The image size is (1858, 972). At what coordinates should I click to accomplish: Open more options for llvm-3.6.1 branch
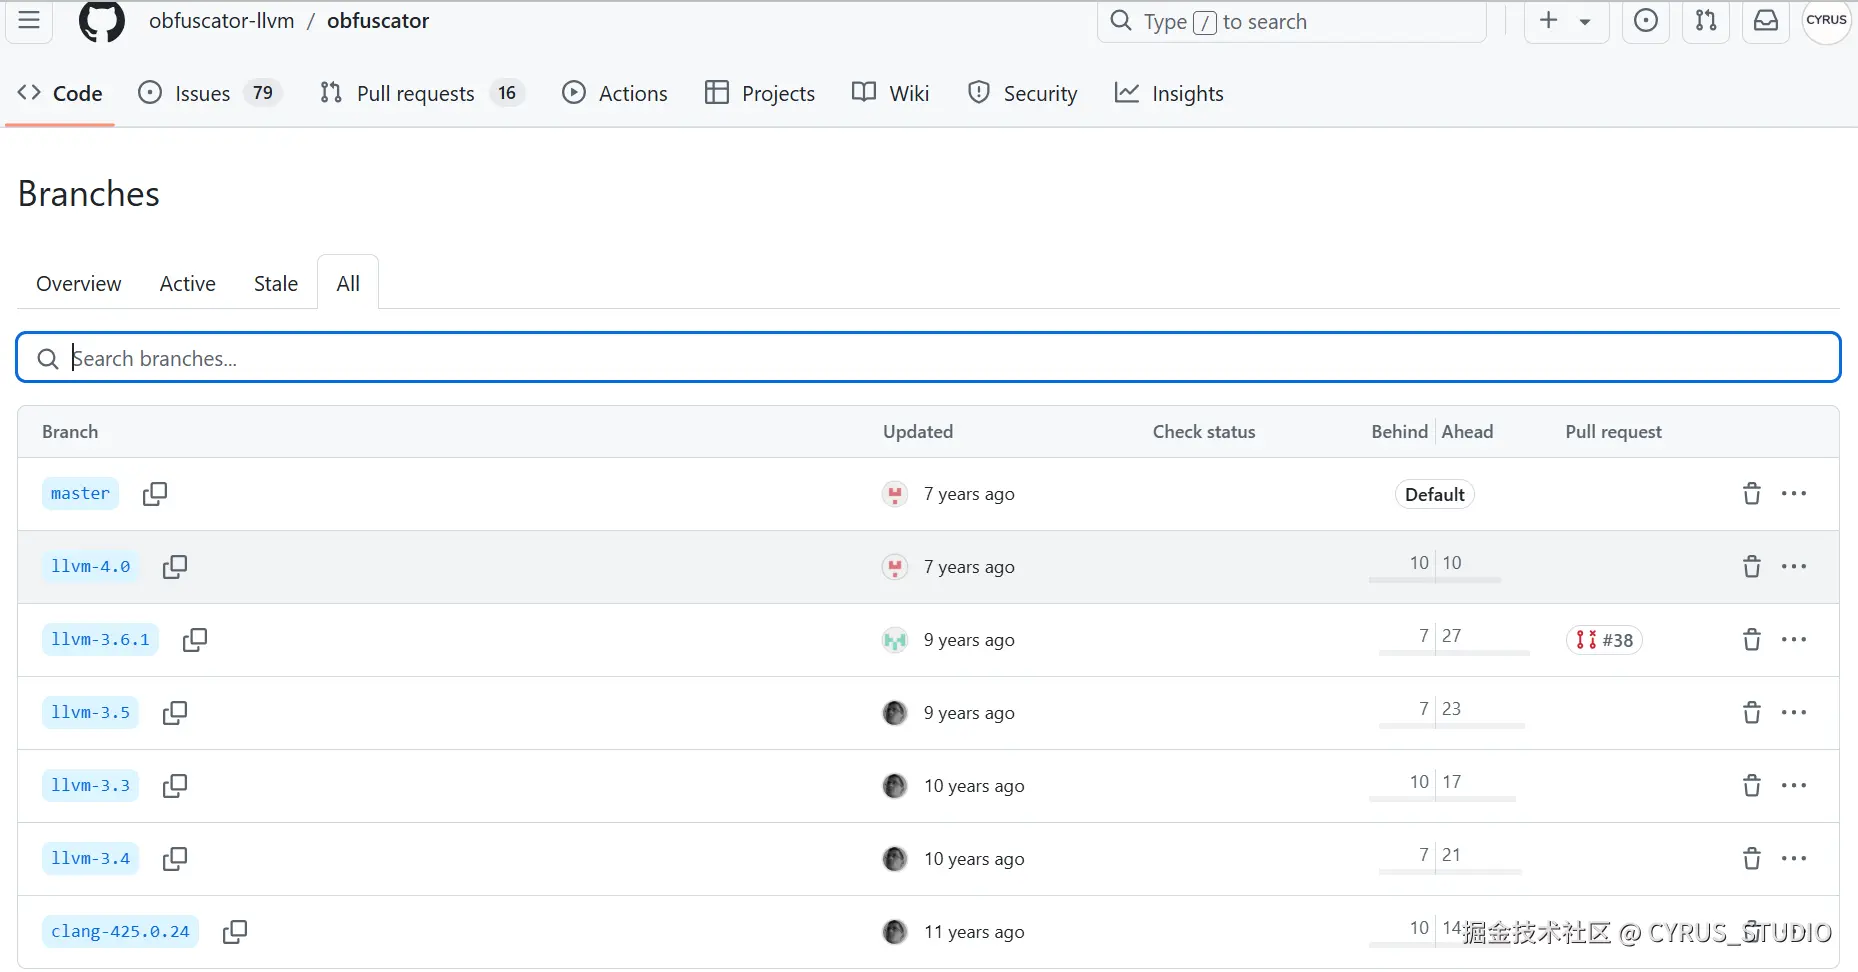pos(1794,640)
